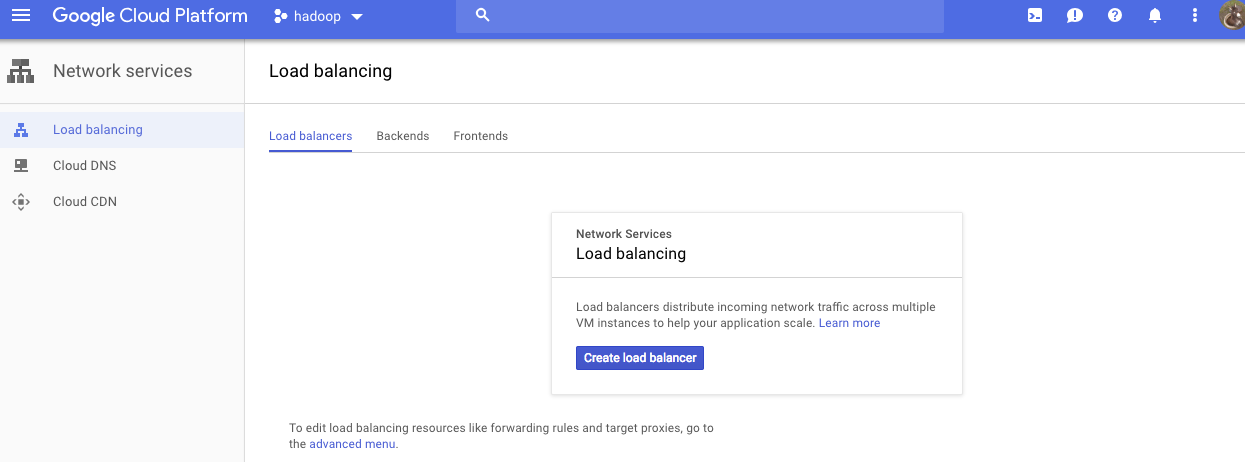The height and width of the screenshot is (462, 1245).
Task: Click the send feedback icon
Action: tap(1075, 16)
